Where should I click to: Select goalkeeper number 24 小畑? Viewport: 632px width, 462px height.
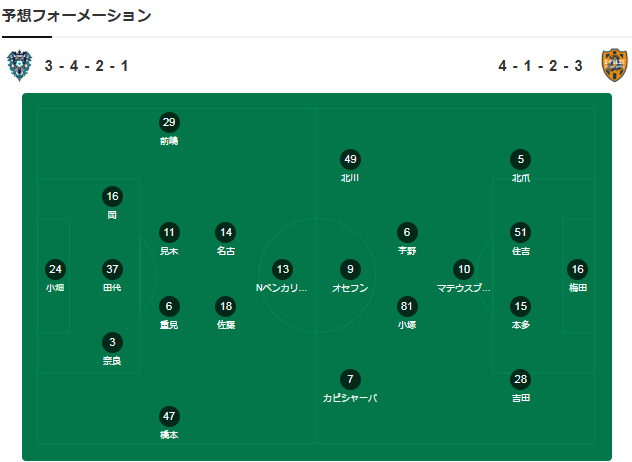coord(55,269)
